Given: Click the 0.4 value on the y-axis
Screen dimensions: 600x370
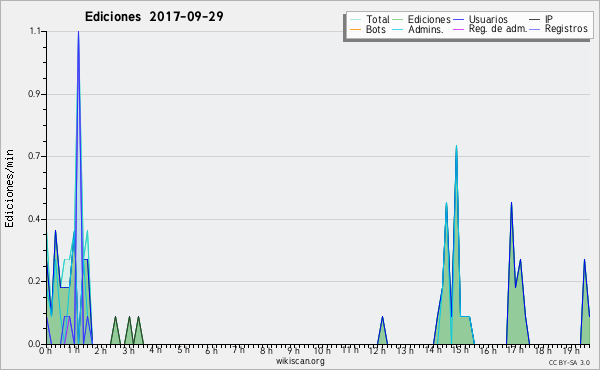Looking at the screenshot, I should click(34, 219).
